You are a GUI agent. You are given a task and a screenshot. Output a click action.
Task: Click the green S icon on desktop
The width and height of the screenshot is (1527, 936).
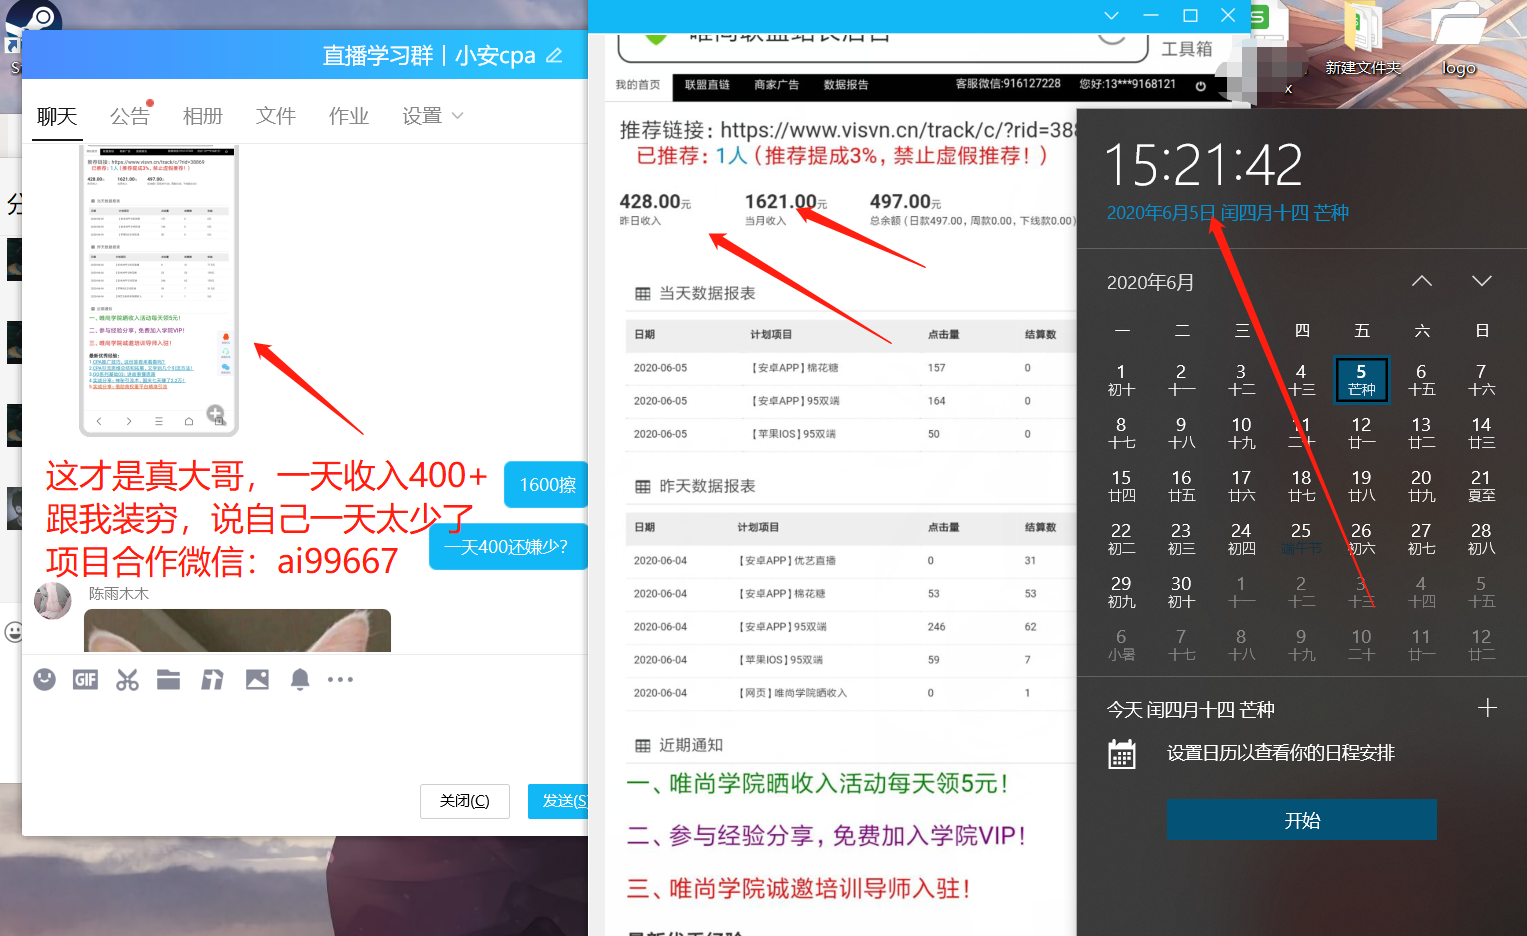(x=1258, y=17)
